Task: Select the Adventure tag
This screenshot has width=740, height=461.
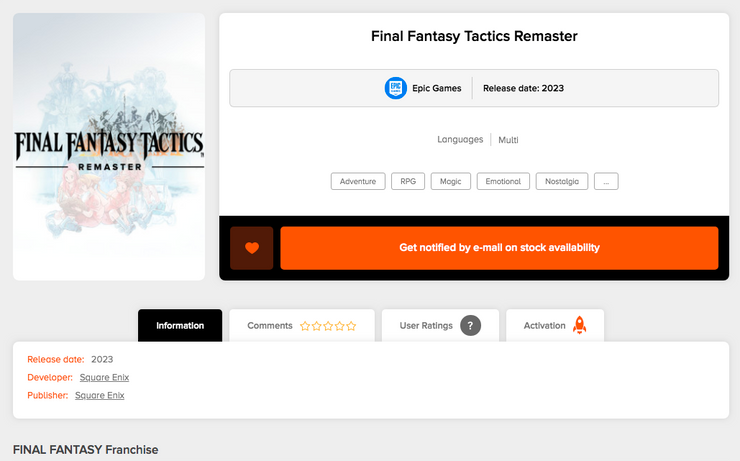Action: [x=358, y=181]
